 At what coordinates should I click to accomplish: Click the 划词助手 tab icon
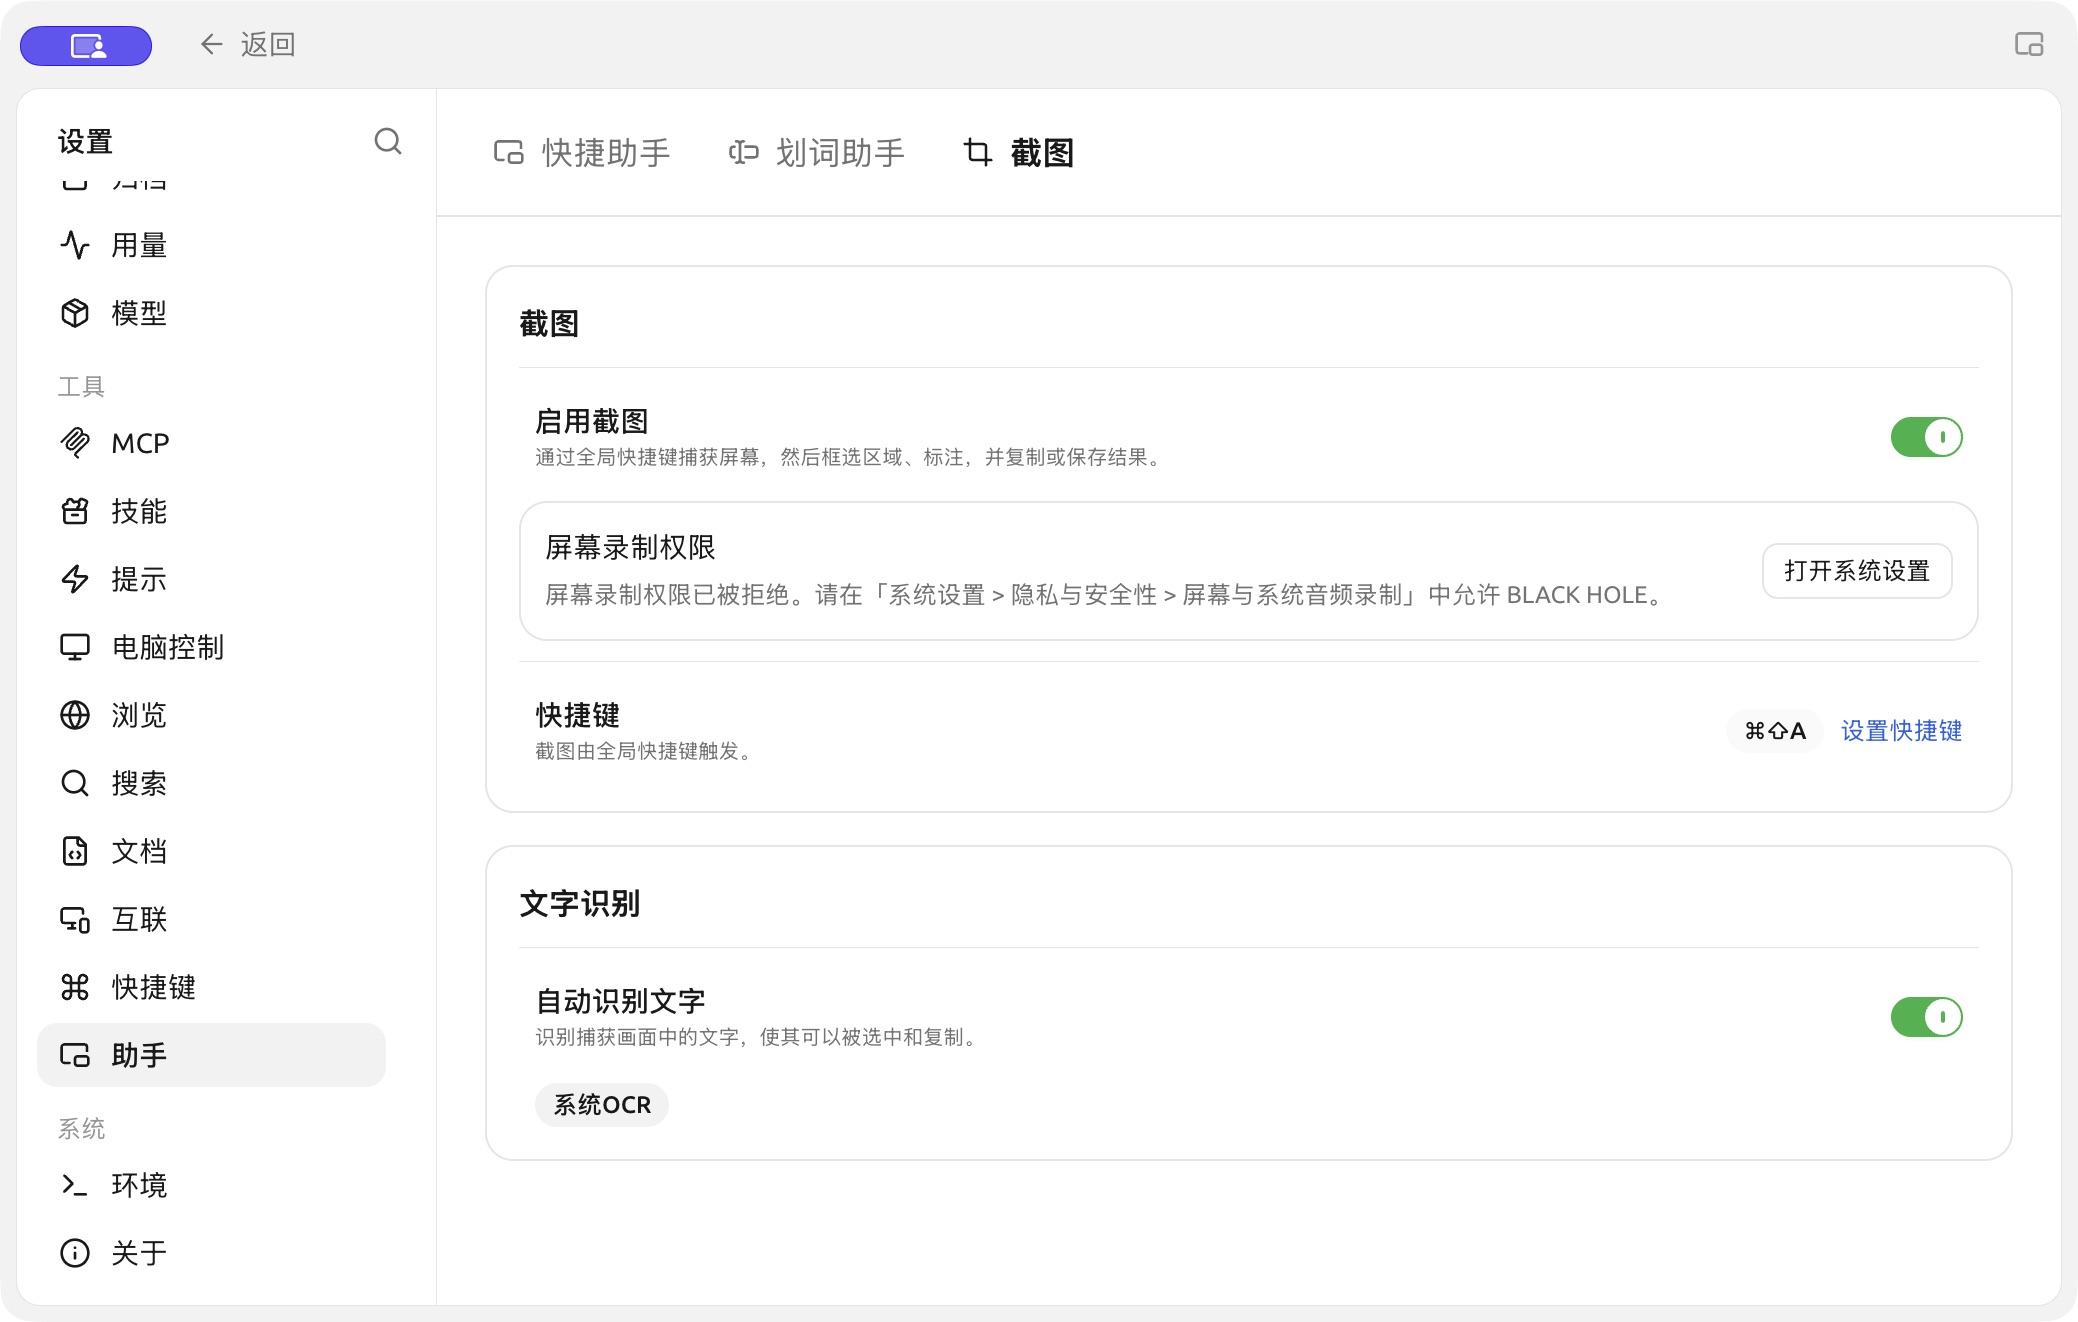click(743, 152)
